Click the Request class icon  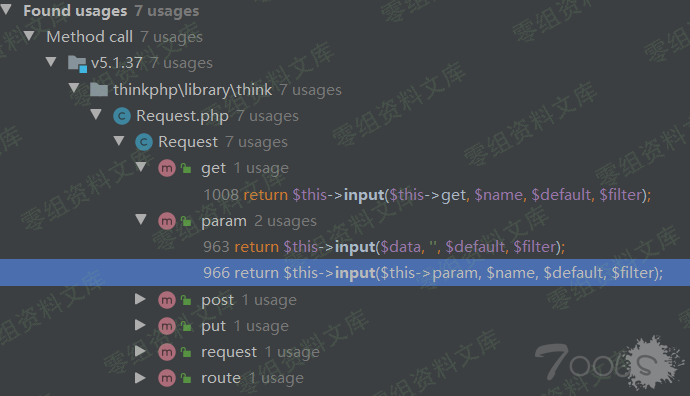pyautogui.click(x=144, y=142)
